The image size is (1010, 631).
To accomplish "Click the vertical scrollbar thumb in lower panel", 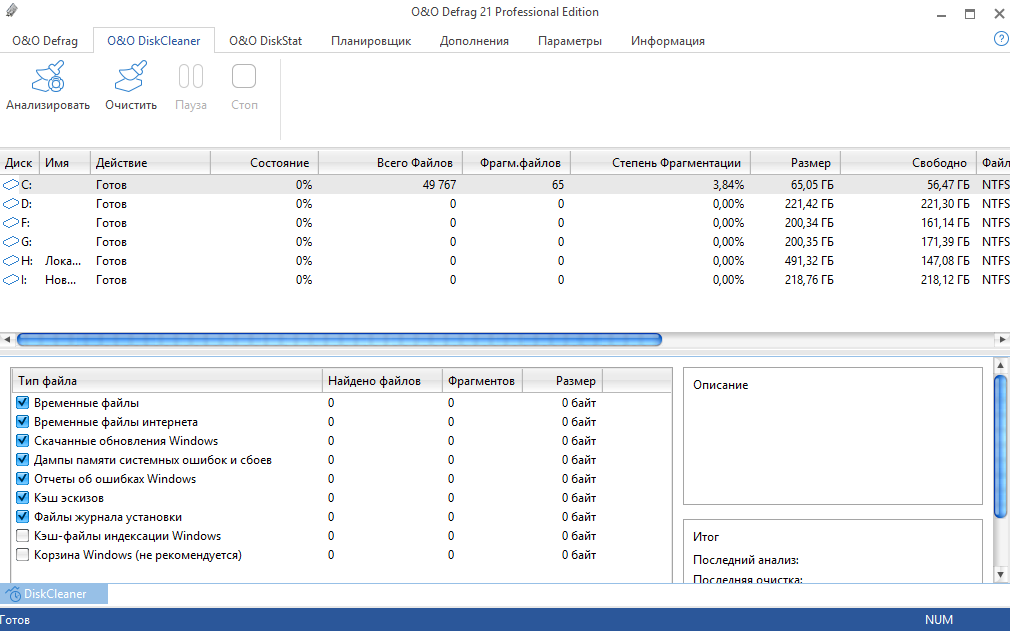I will 1000,446.
